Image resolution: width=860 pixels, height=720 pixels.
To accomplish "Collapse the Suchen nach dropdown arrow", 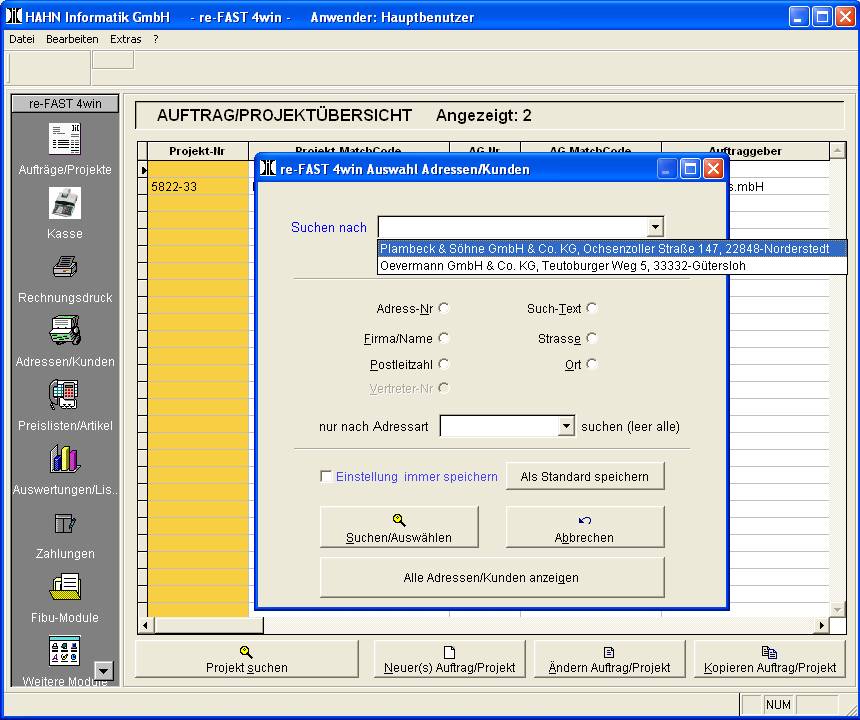I will coord(655,226).
